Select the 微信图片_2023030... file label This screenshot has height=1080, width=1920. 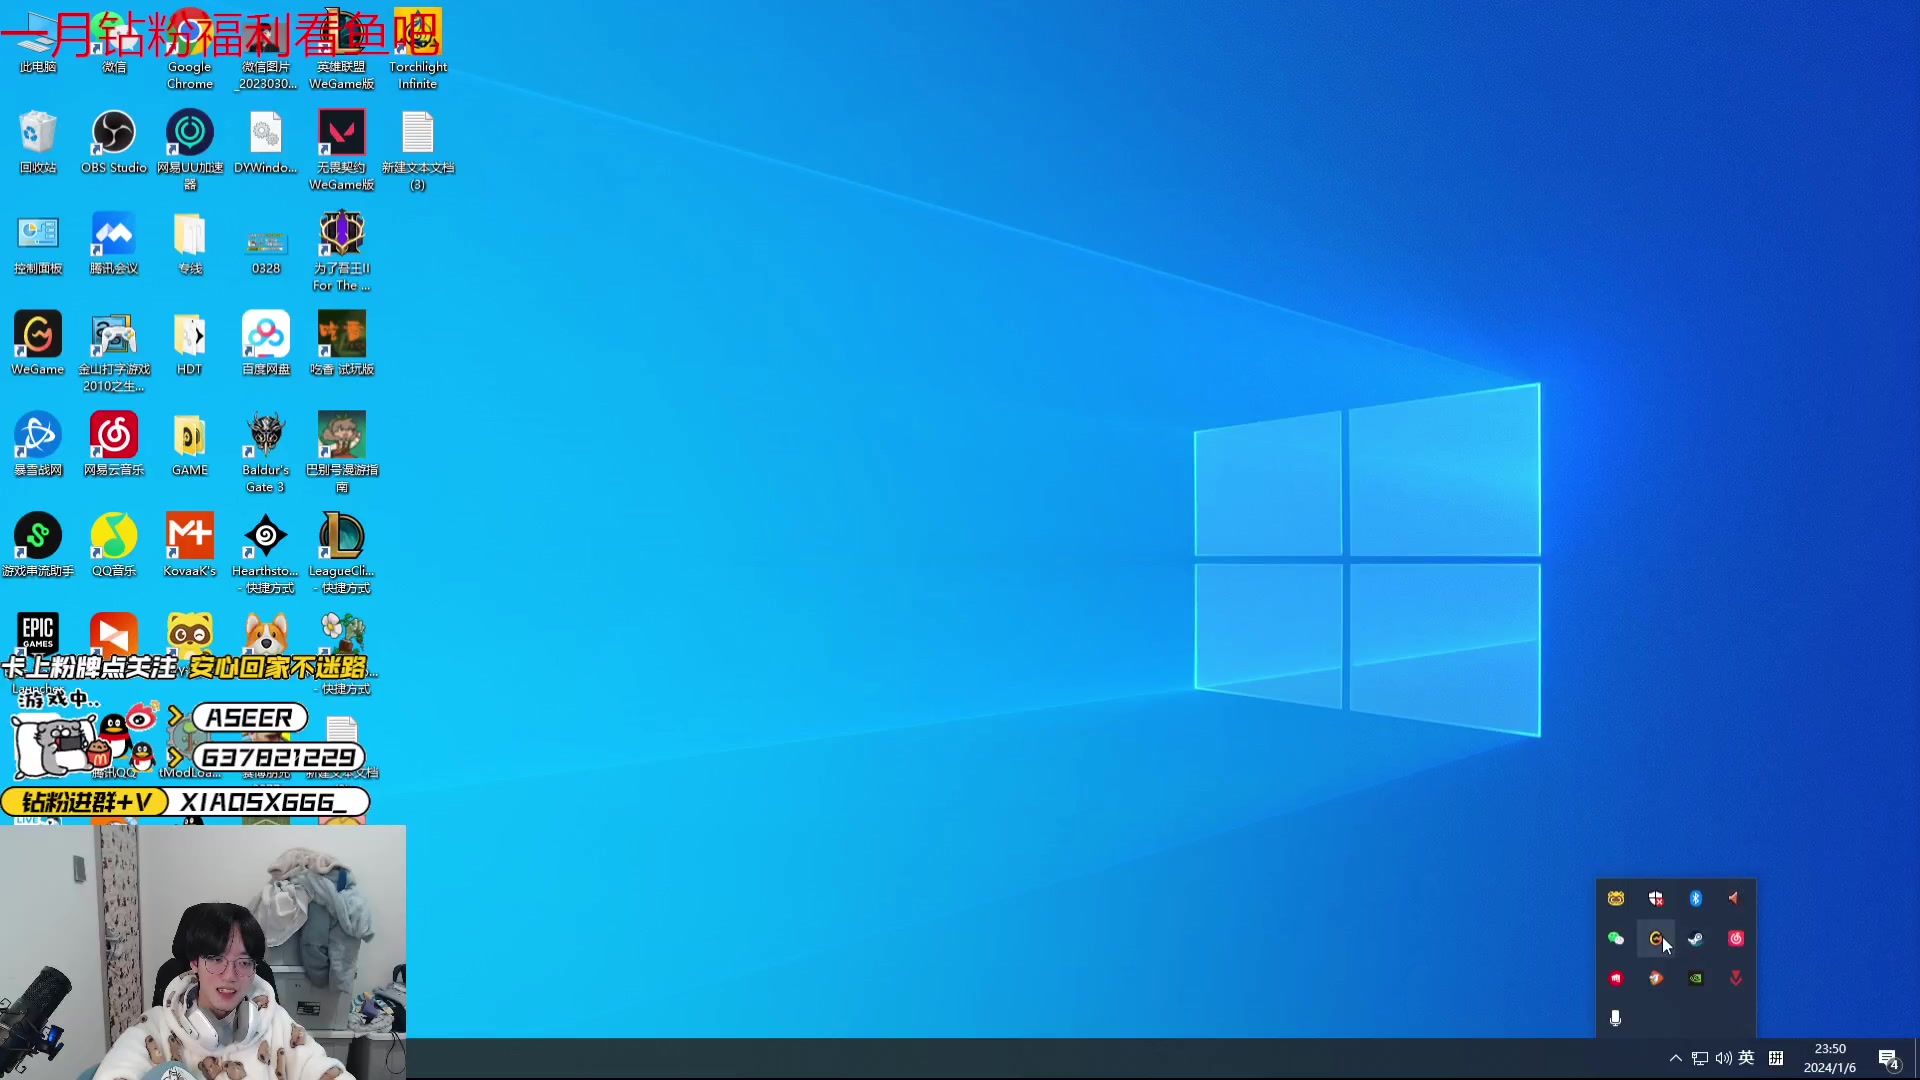pyautogui.click(x=266, y=75)
